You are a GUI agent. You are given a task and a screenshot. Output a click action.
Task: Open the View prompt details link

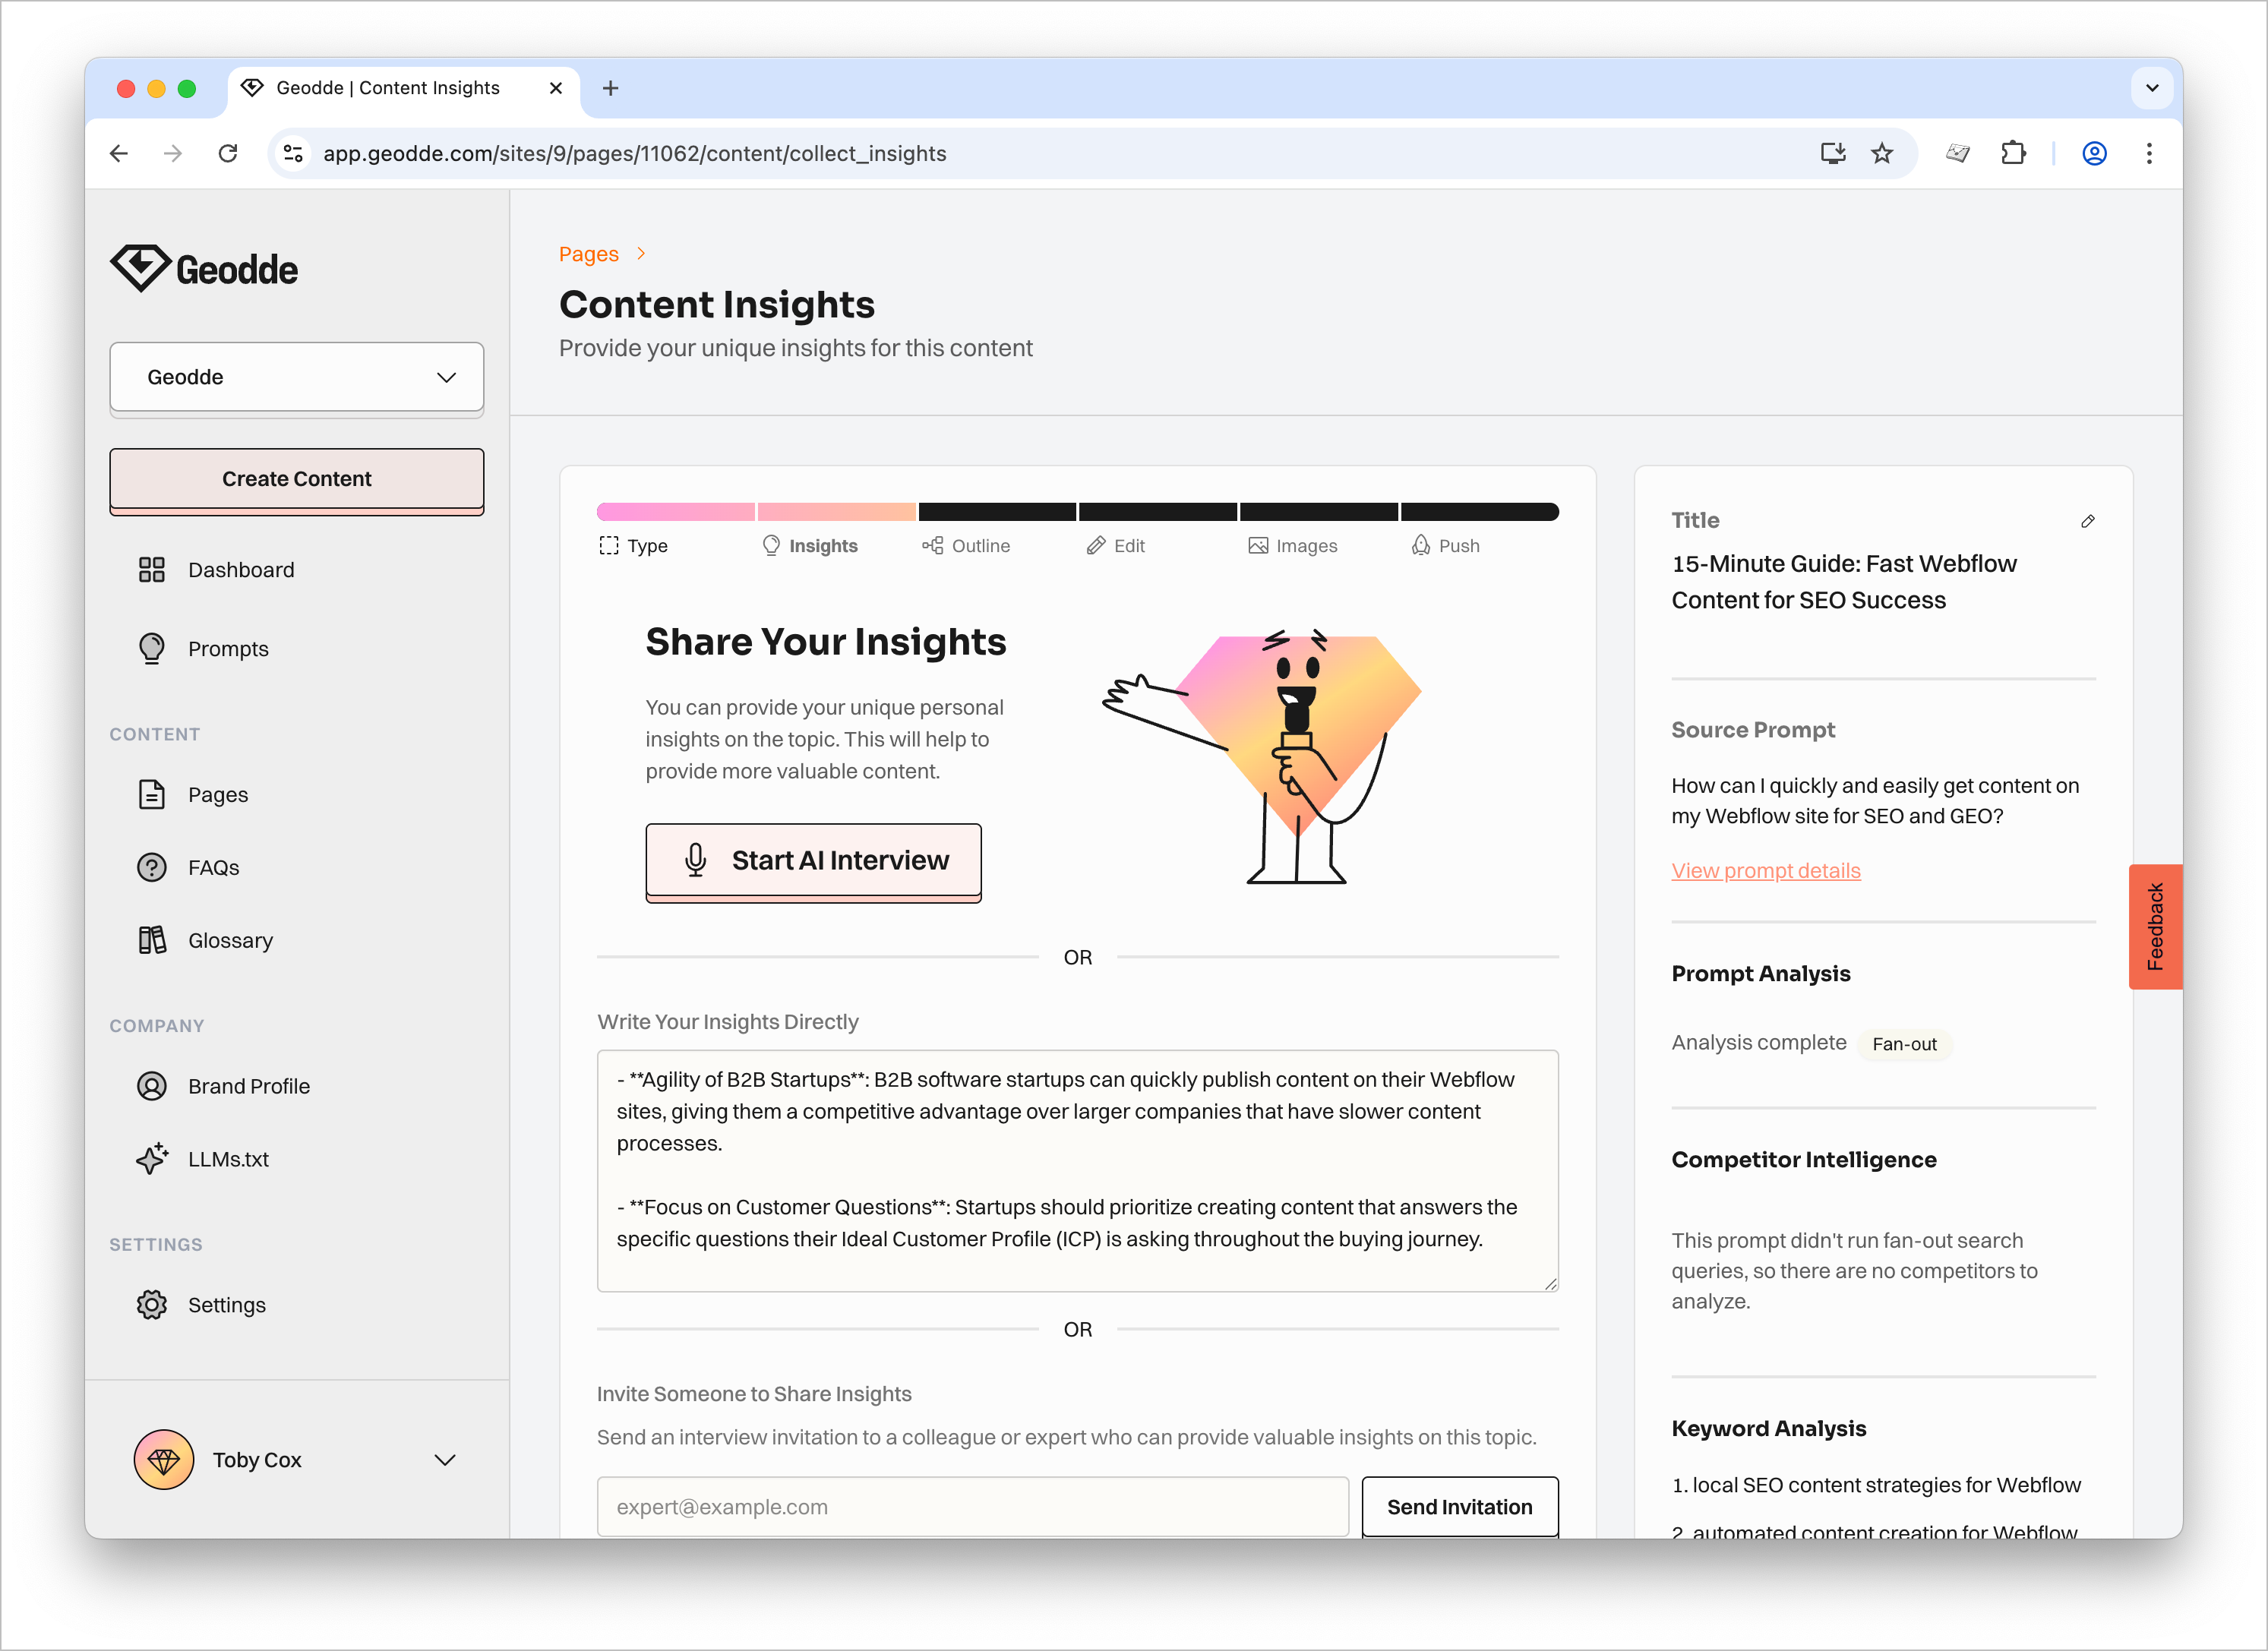[1765, 871]
